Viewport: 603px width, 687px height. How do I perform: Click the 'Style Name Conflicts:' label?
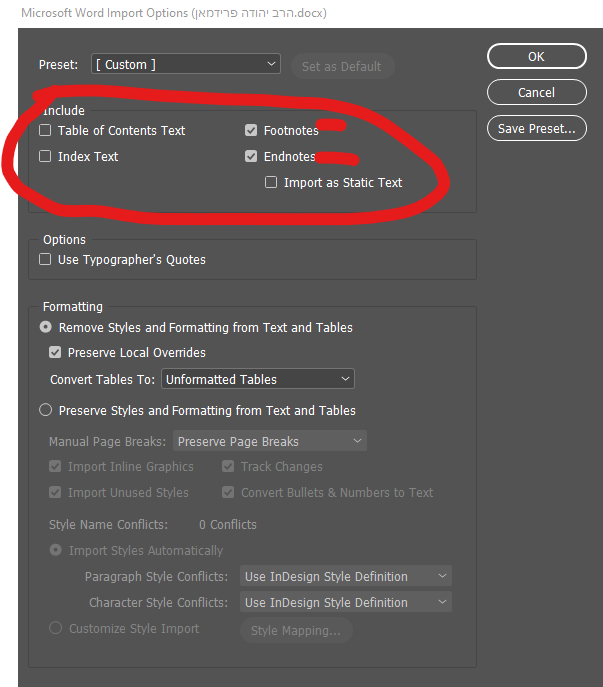108,524
